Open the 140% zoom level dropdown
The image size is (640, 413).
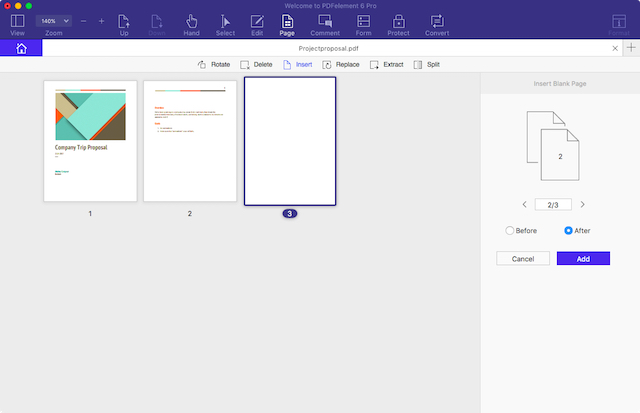pos(53,21)
